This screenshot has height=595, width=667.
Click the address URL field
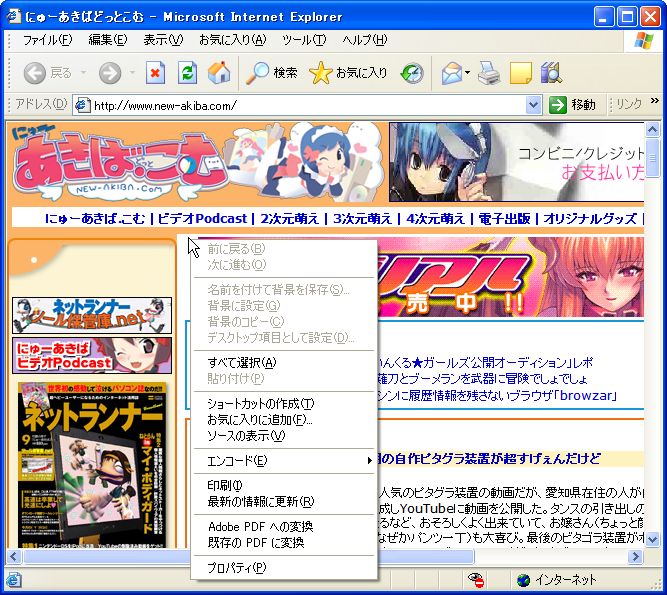[x=308, y=105]
